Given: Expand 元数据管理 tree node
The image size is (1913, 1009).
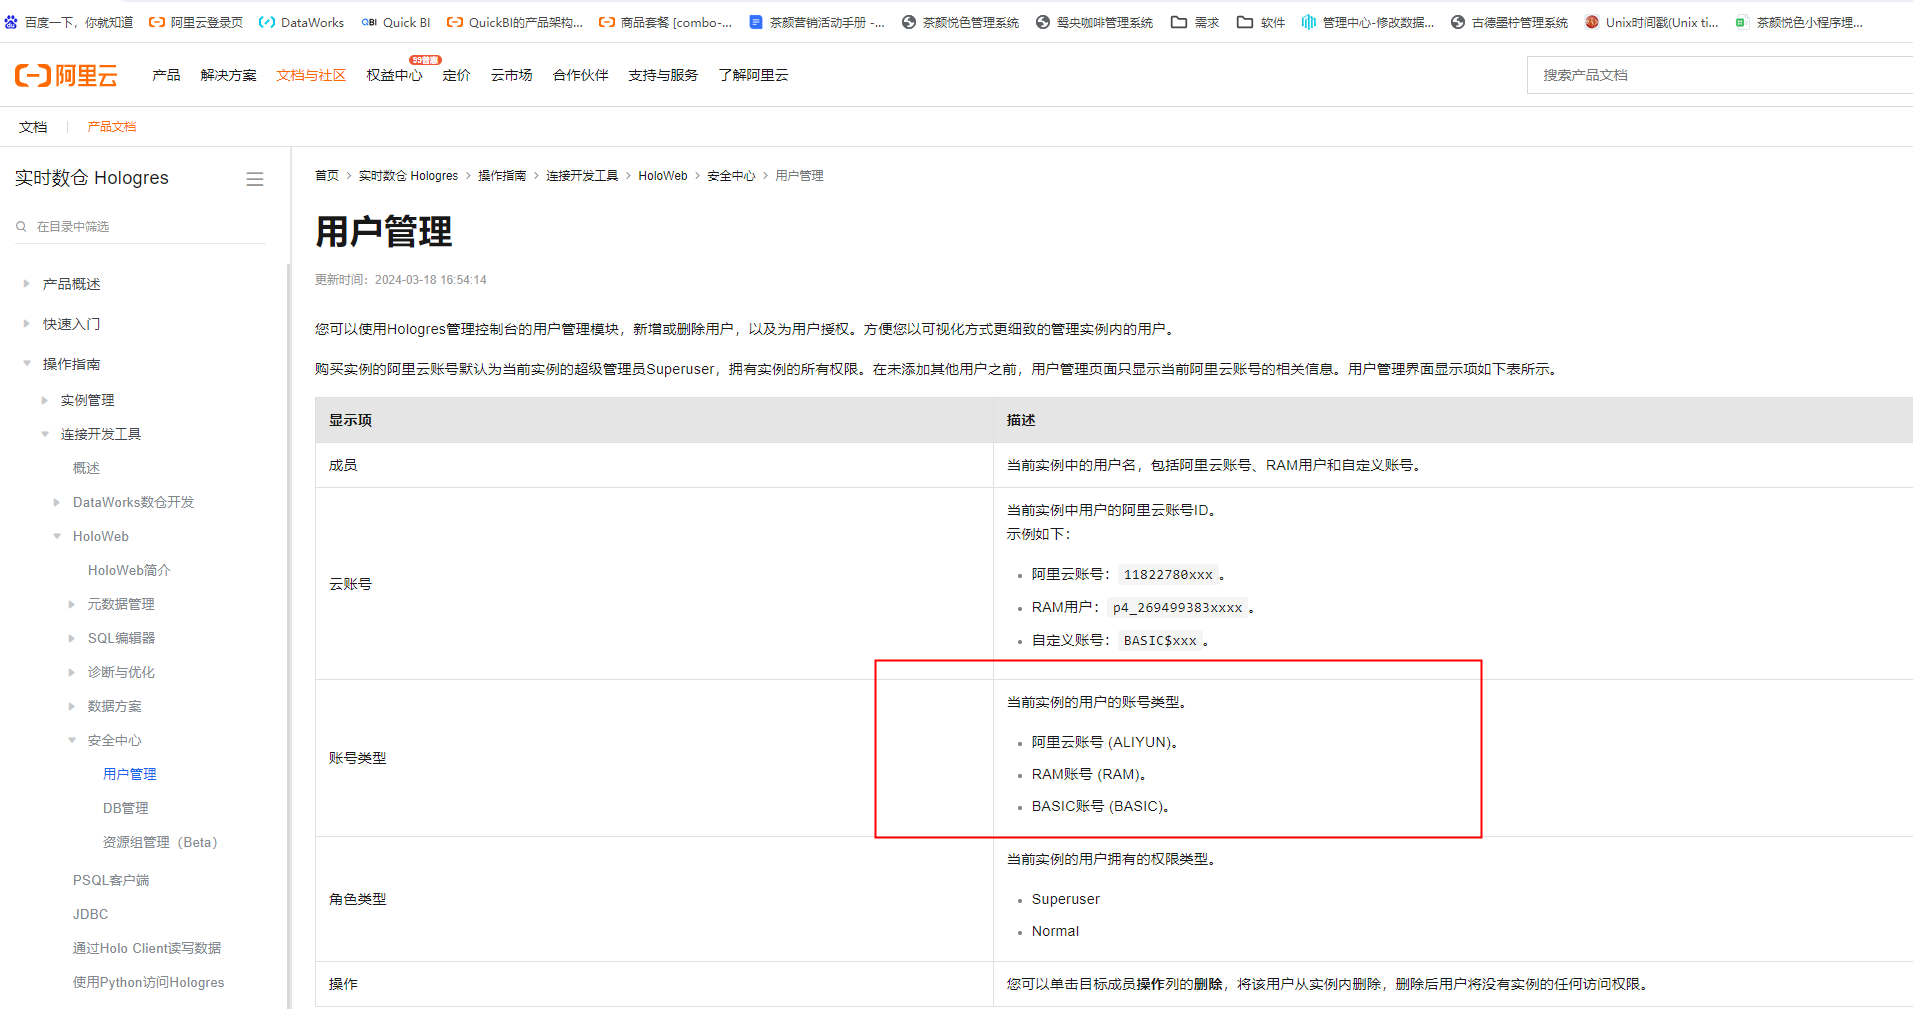Looking at the screenshot, I should [71, 604].
